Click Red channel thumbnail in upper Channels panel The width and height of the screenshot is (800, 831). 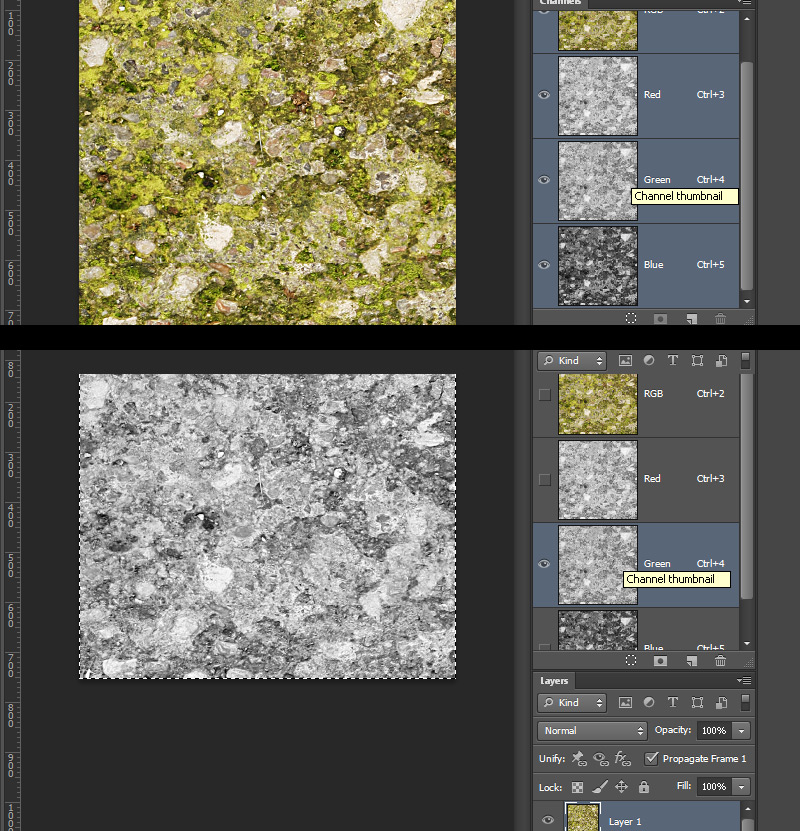[x=598, y=96]
